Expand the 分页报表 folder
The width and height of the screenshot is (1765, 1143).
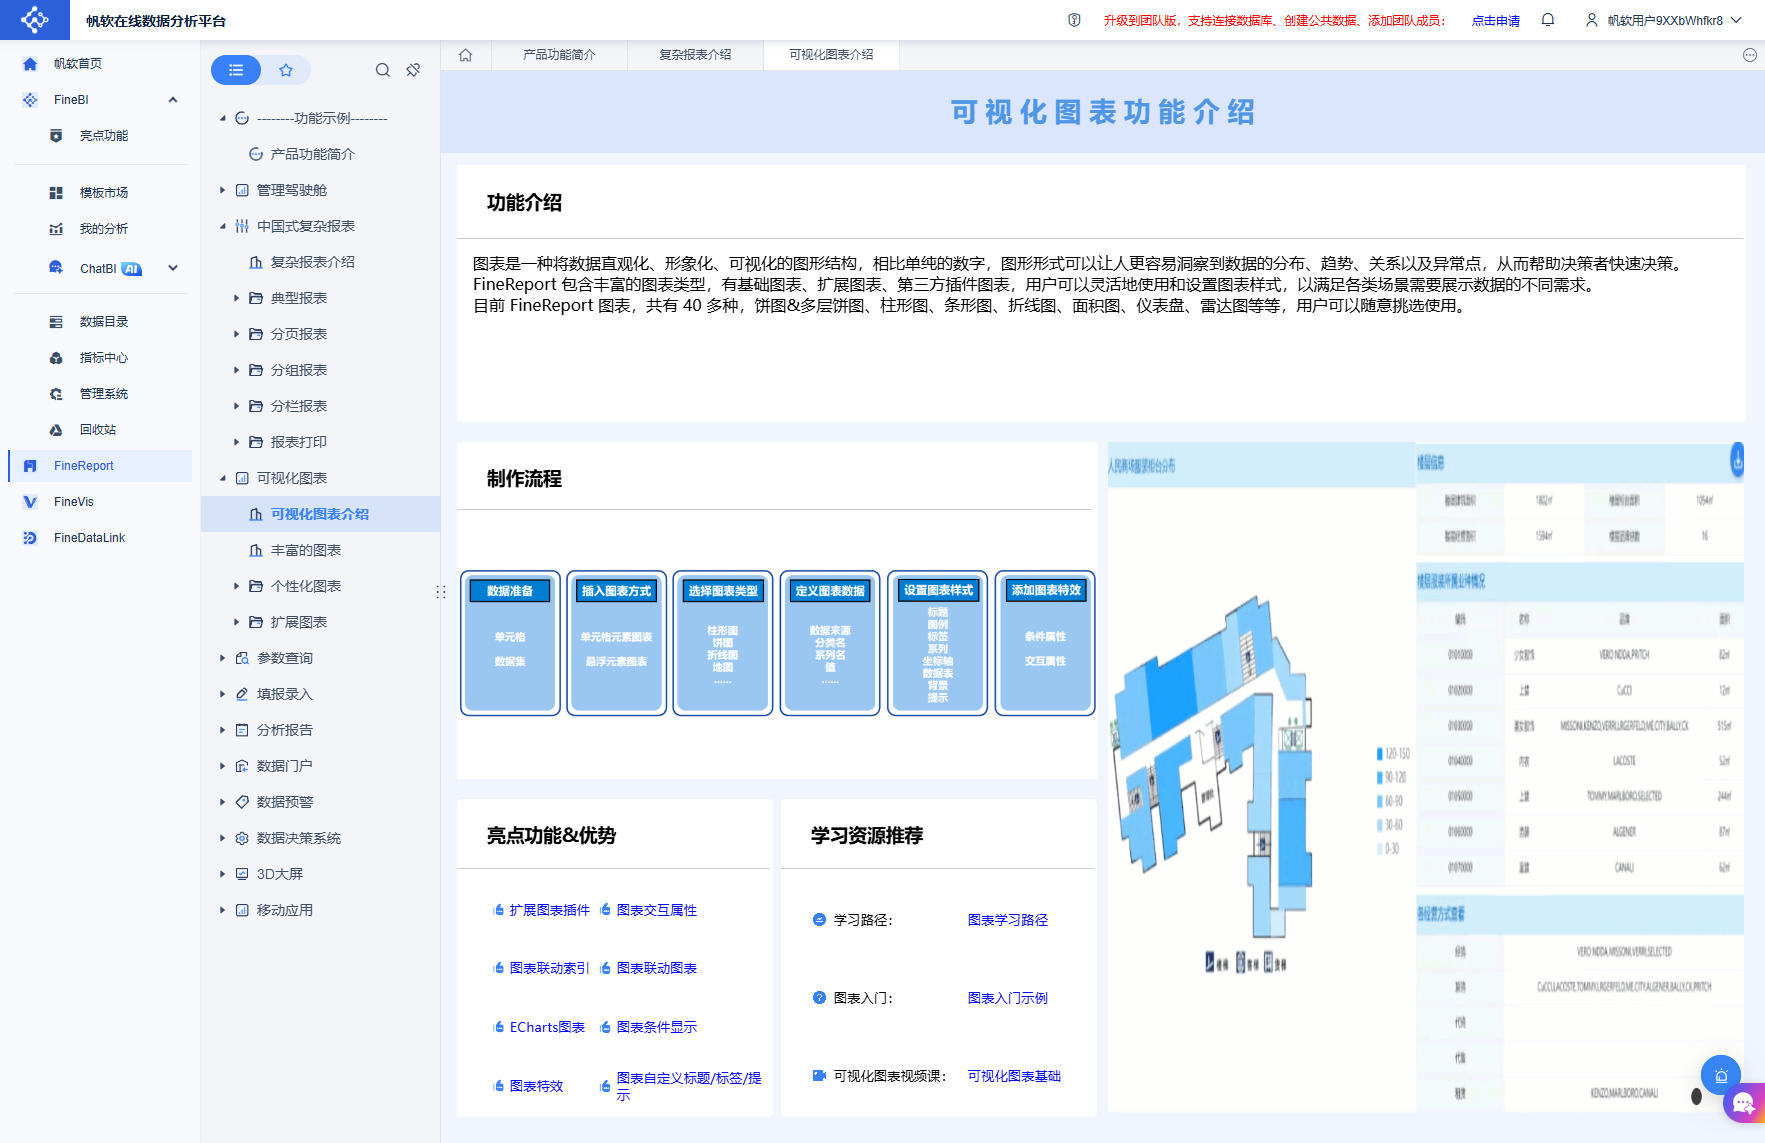(236, 334)
